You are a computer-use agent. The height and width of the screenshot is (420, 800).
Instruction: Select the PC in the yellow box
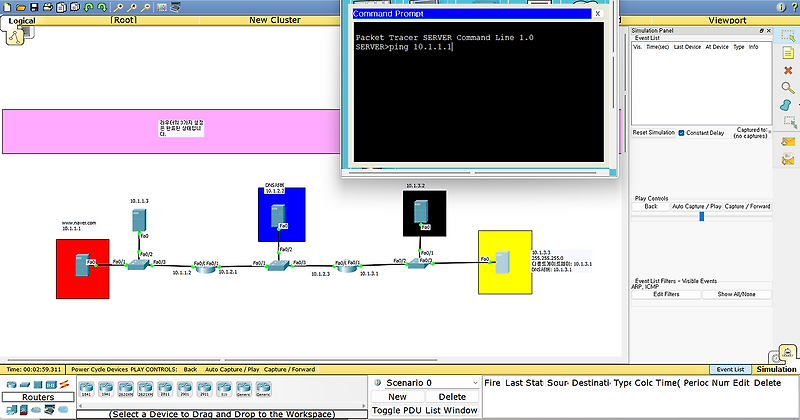(502, 262)
